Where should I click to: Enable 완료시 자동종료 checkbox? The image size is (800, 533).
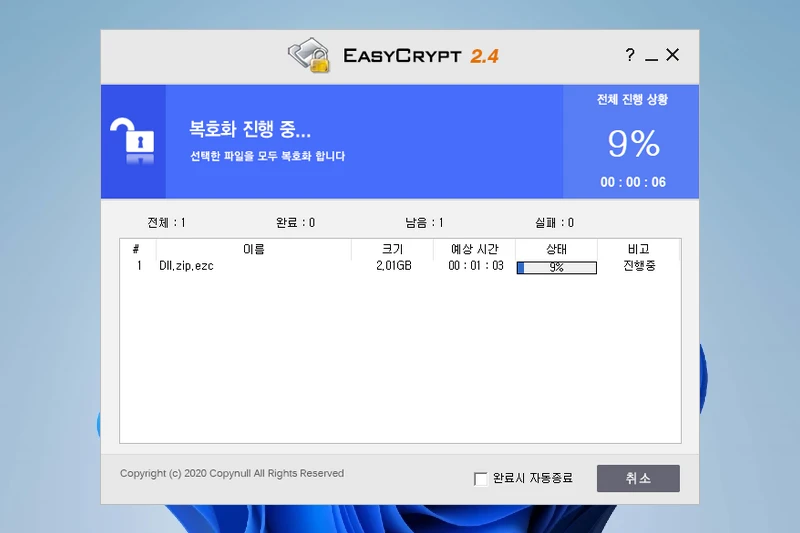pyautogui.click(x=480, y=479)
